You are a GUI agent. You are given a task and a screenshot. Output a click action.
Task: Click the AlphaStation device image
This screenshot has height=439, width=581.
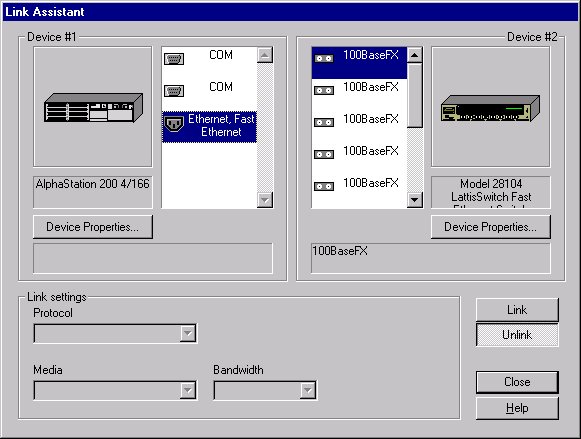[93, 107]
